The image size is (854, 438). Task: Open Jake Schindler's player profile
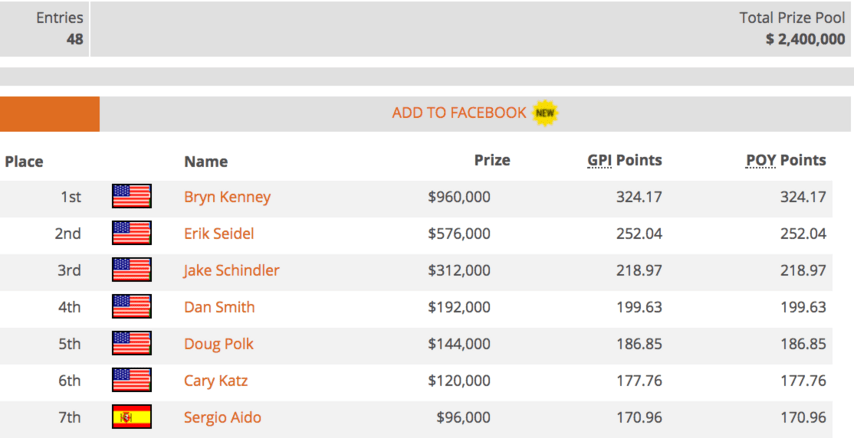point(231,270)
